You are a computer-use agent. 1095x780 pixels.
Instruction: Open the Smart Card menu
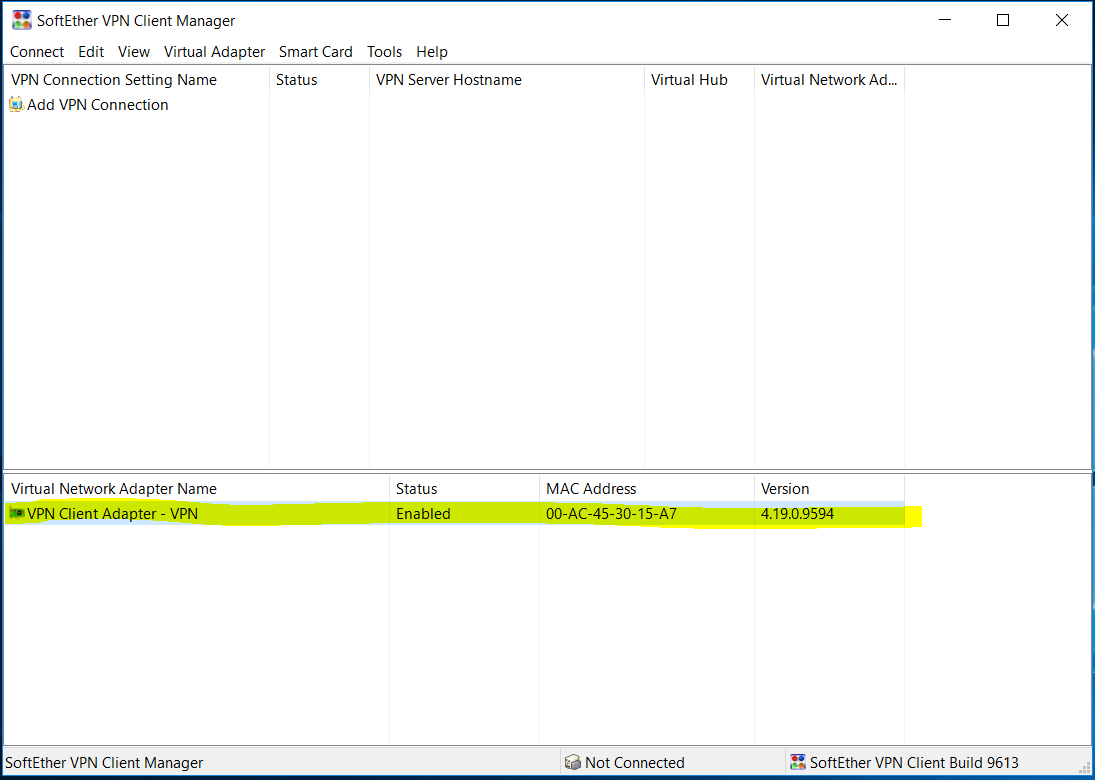(316, 52)
